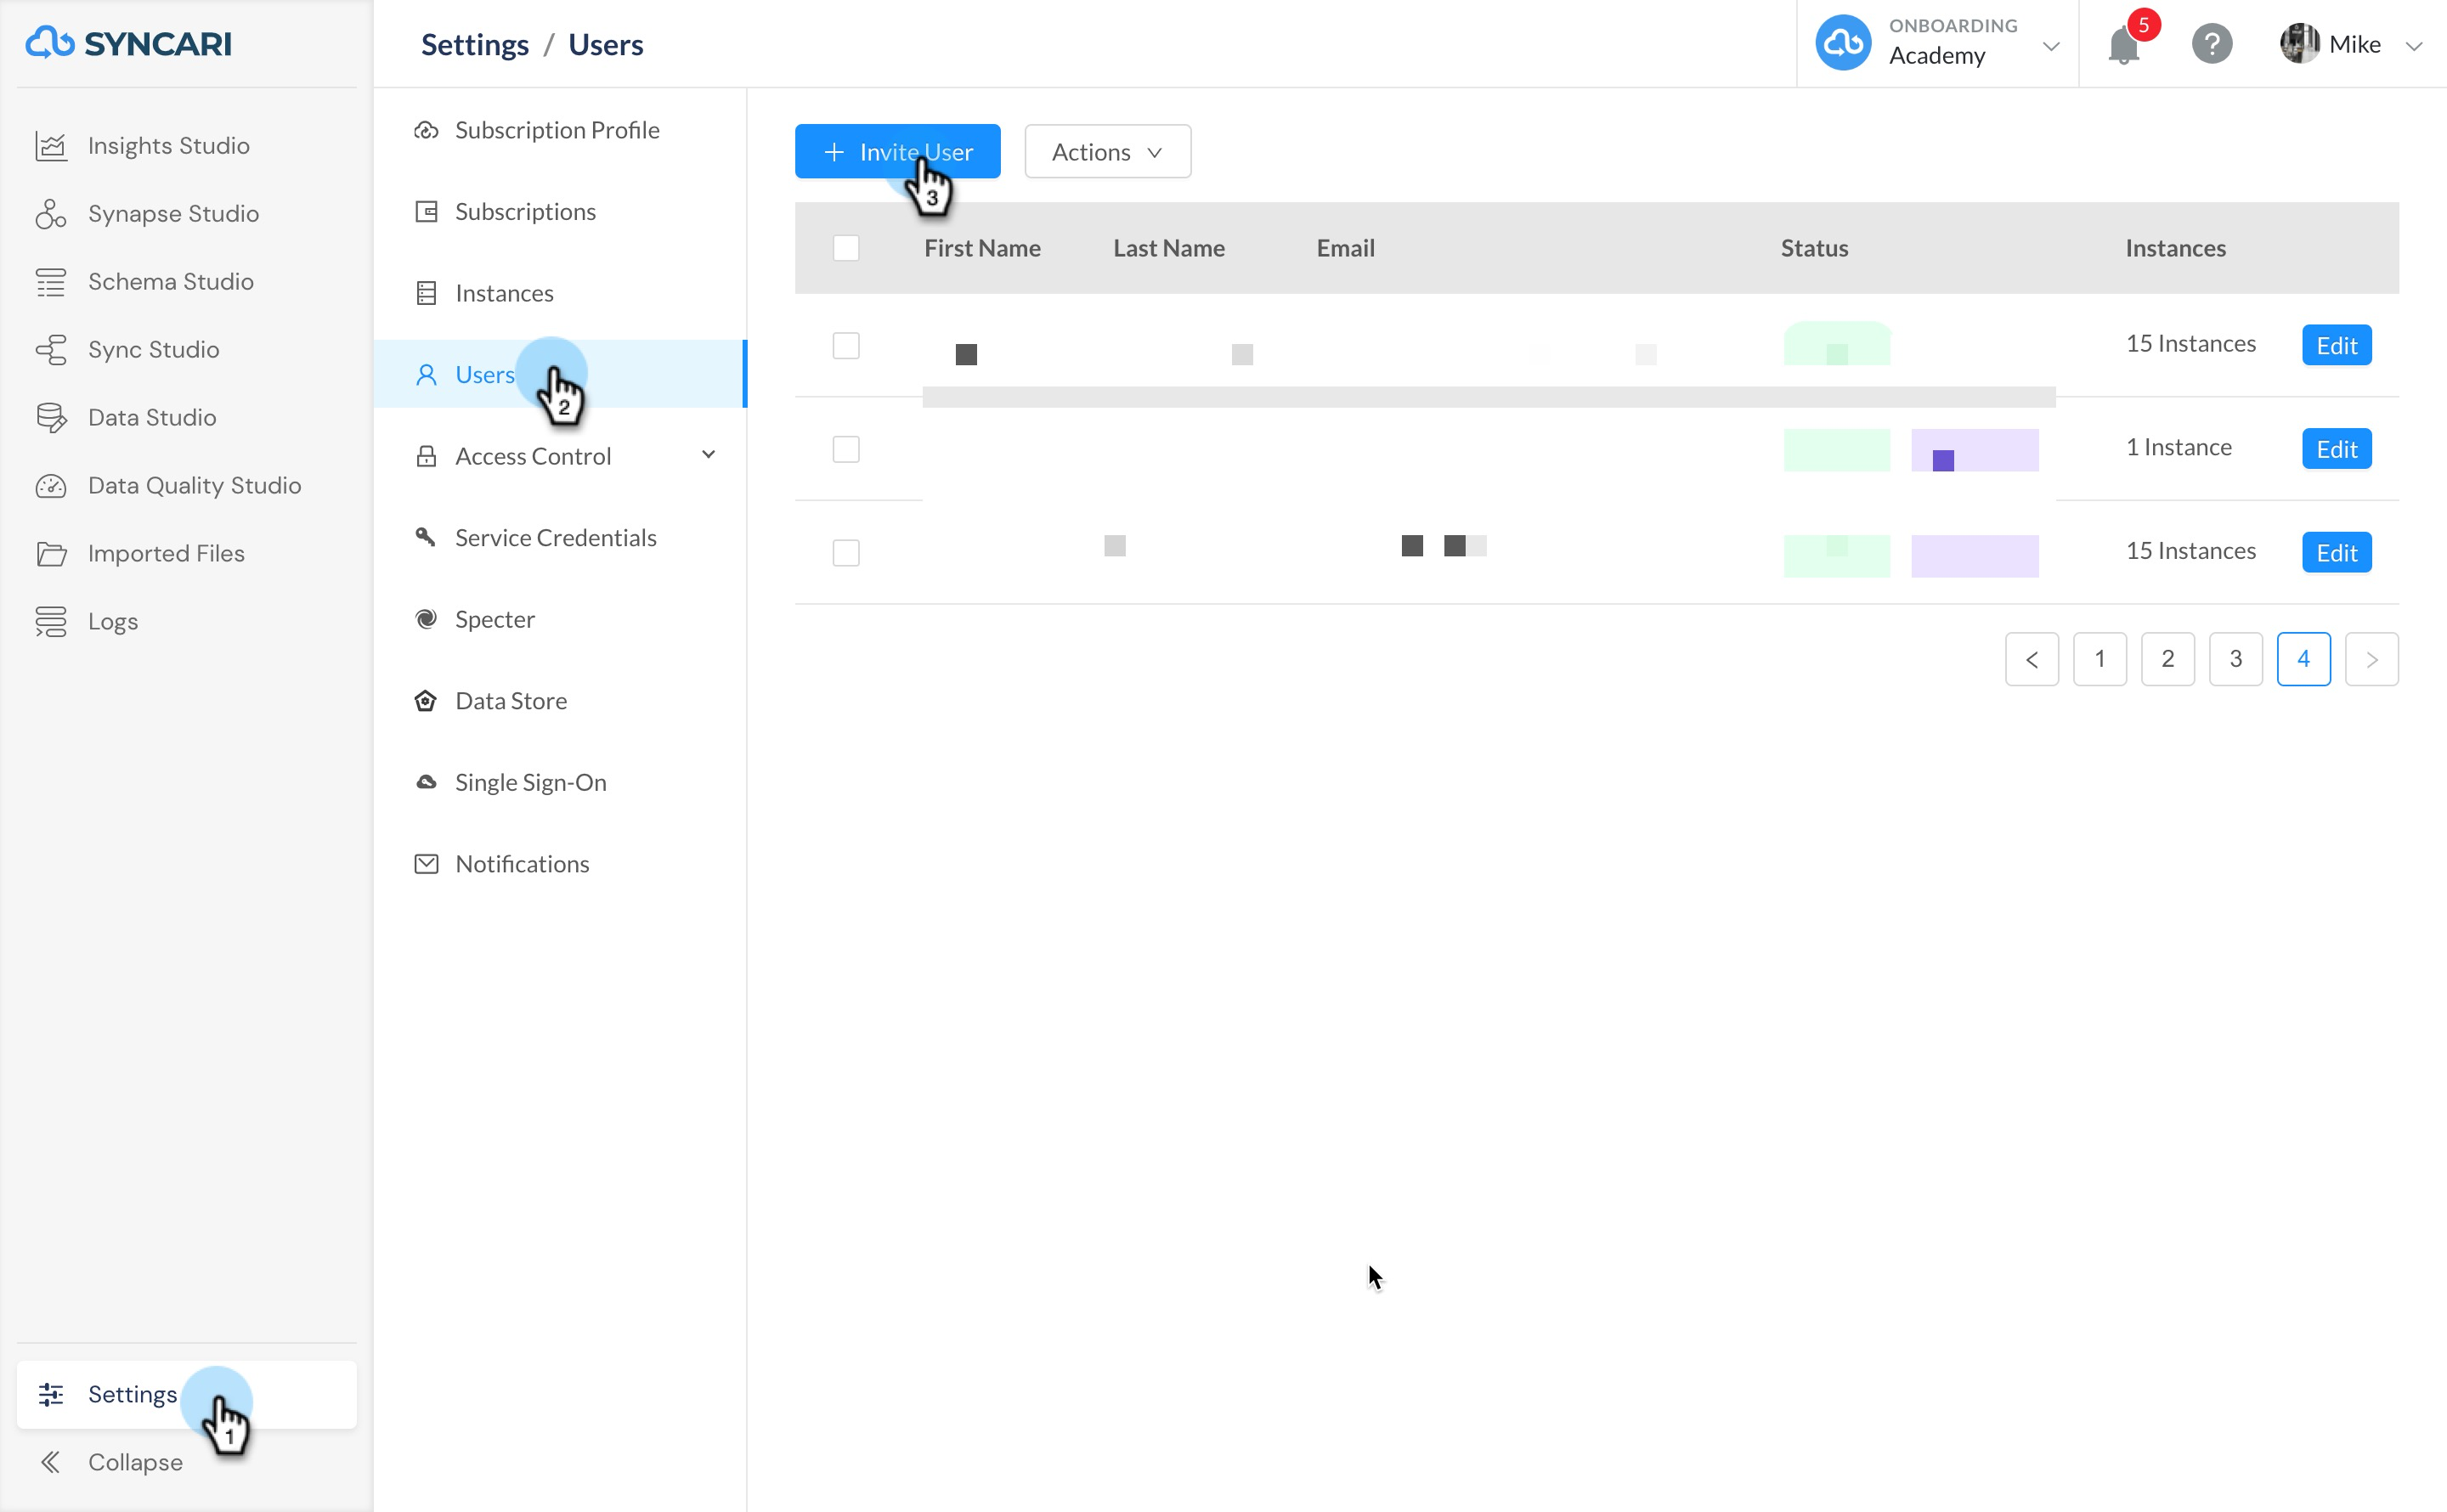Open Notifications settings page

click(x=560, y=864)
